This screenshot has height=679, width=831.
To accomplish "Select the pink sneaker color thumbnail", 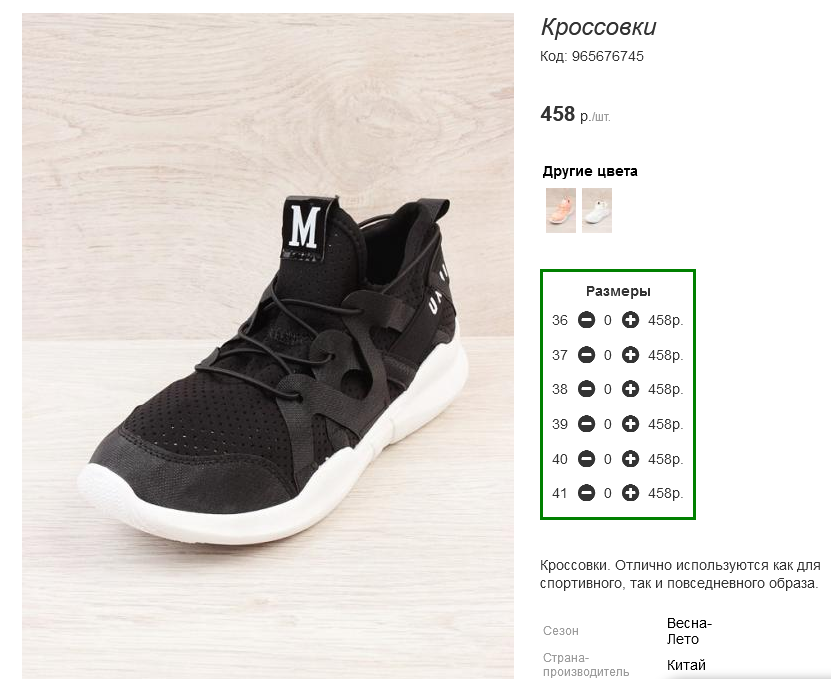I will point(561,210).
